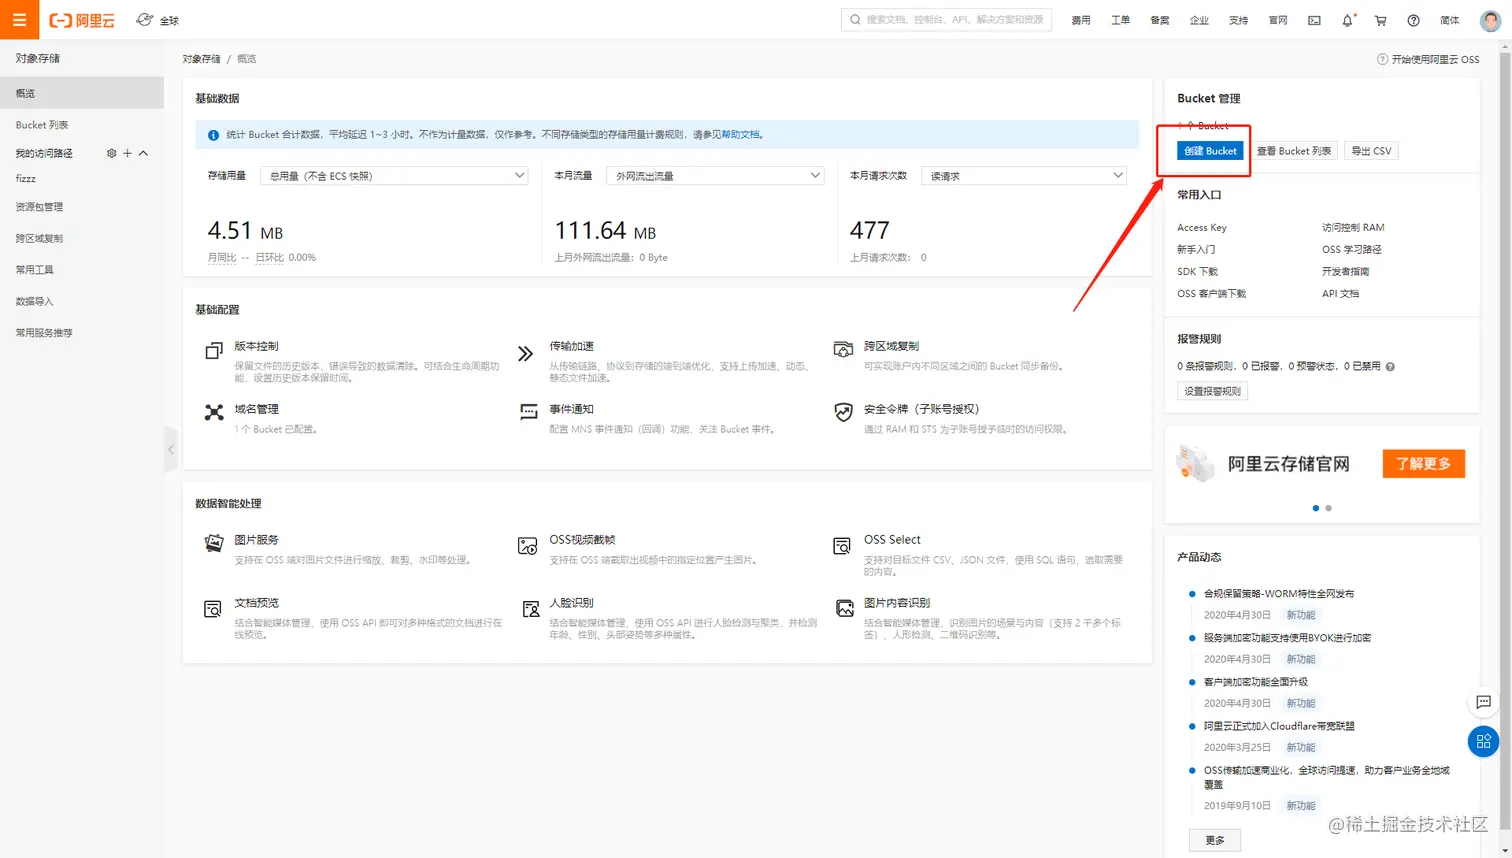Click the 版本控制 icon
The width and height of the screenshot is (1512, 858).
213,351
